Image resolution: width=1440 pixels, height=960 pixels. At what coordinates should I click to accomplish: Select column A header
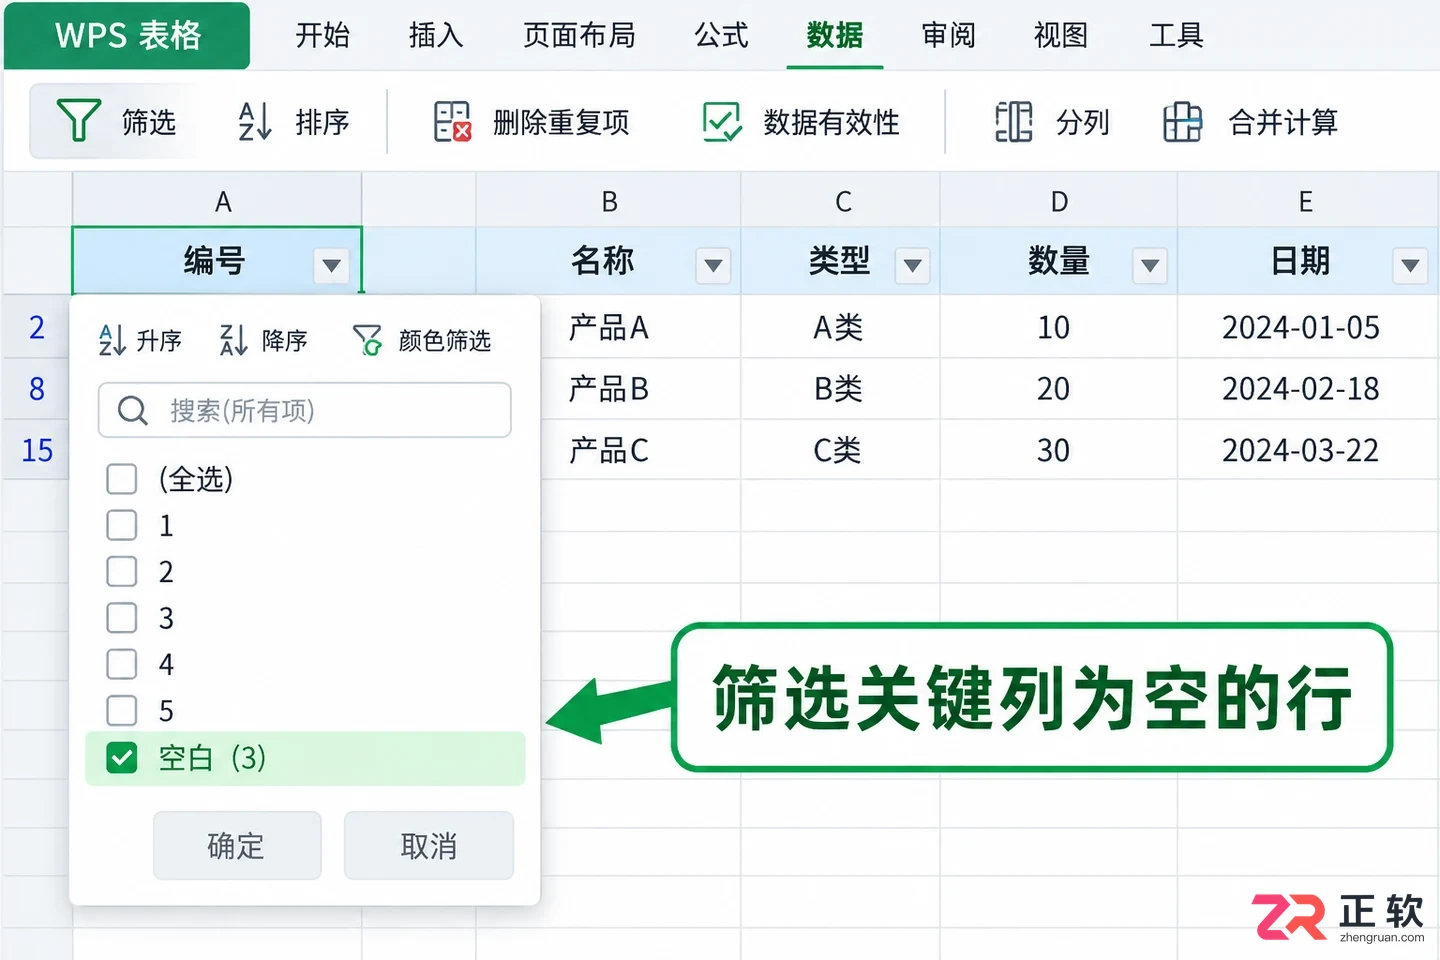[x=217, y=201]
